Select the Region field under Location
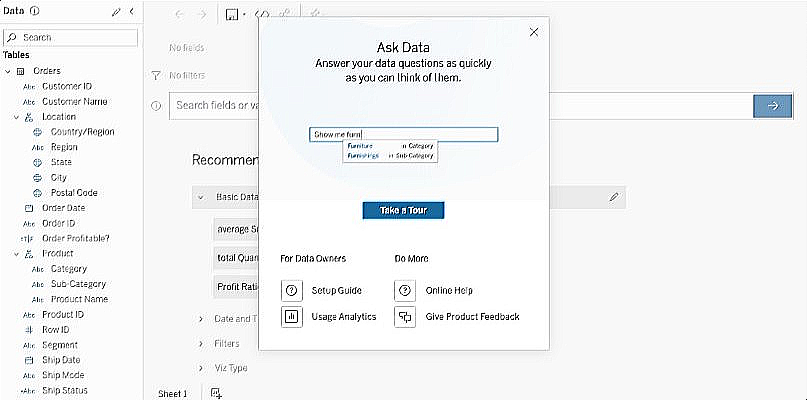 (64, 147)
